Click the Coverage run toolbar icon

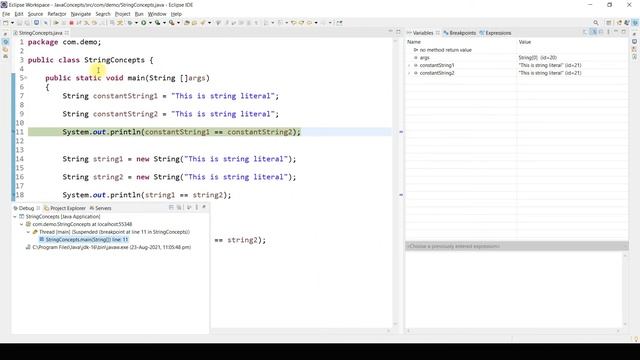158,23
